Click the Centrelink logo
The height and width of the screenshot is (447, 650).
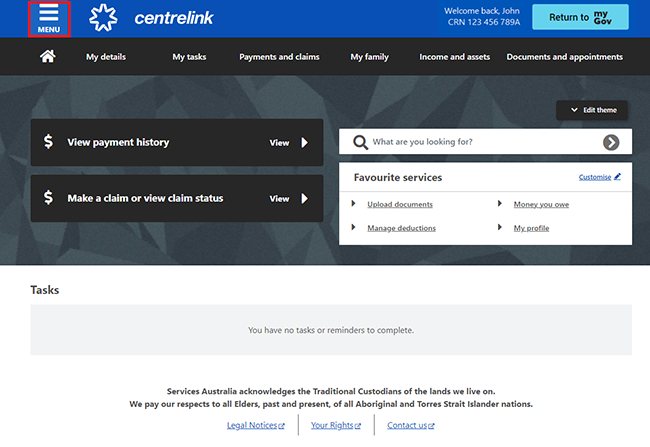pyautogui.click(x=151, y=17)
